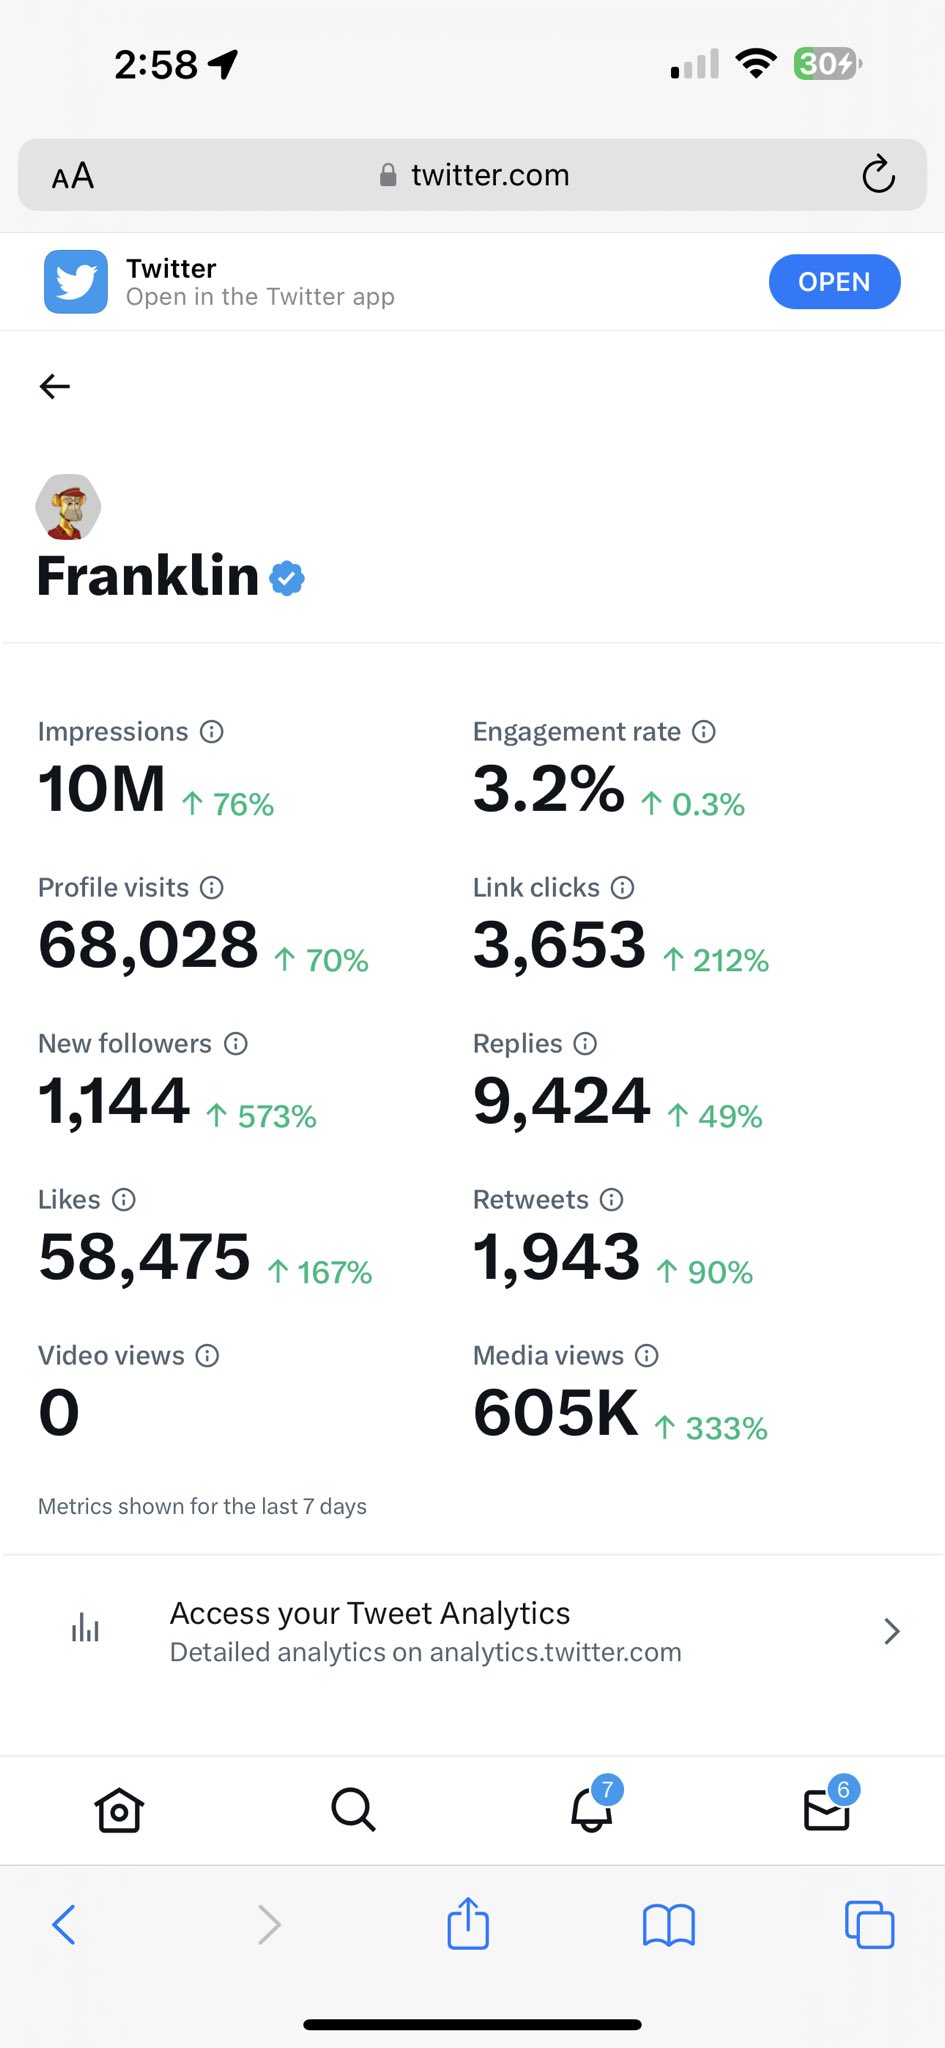Tap the Impressions info icon

212,732
